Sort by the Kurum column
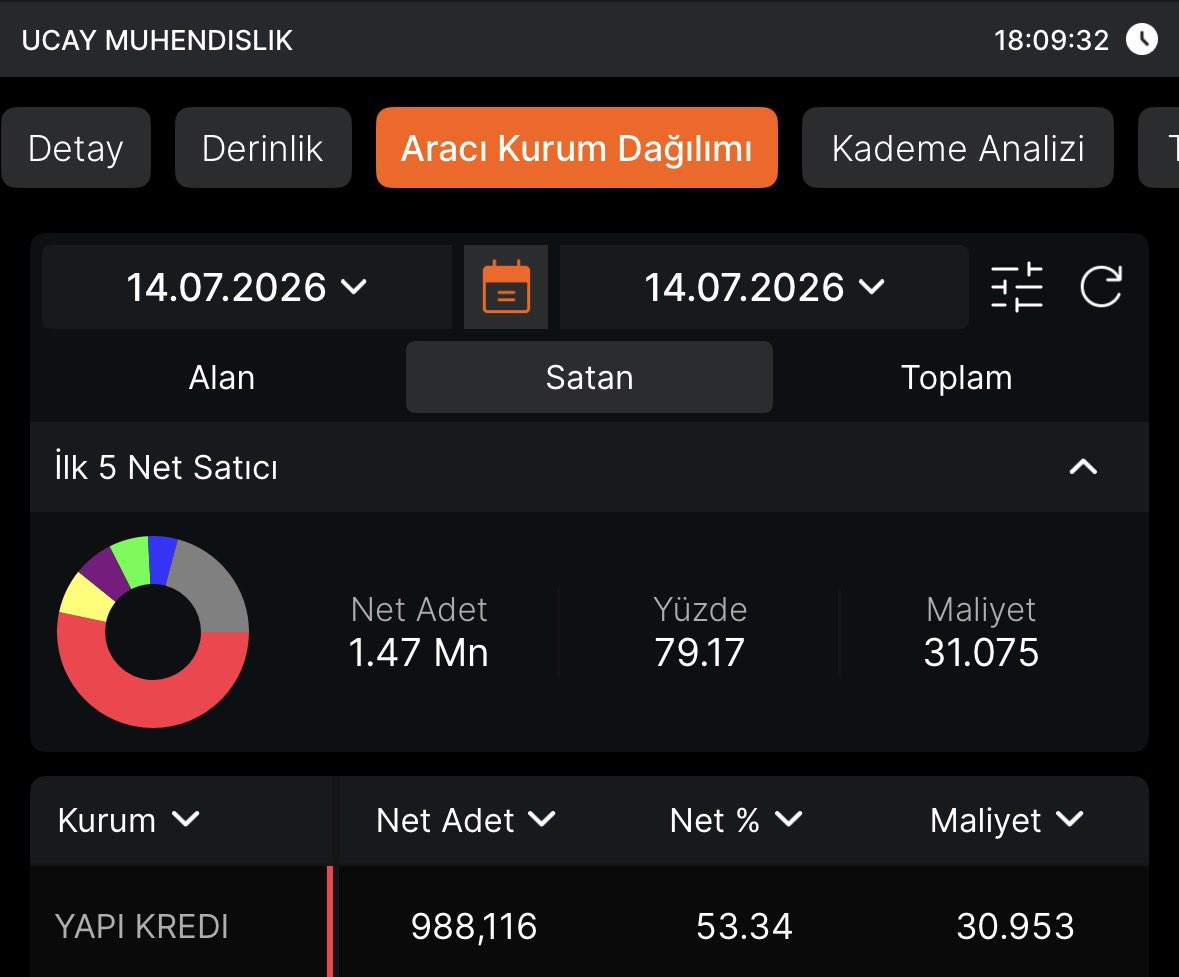1179x977 pixels. (129, 820)
